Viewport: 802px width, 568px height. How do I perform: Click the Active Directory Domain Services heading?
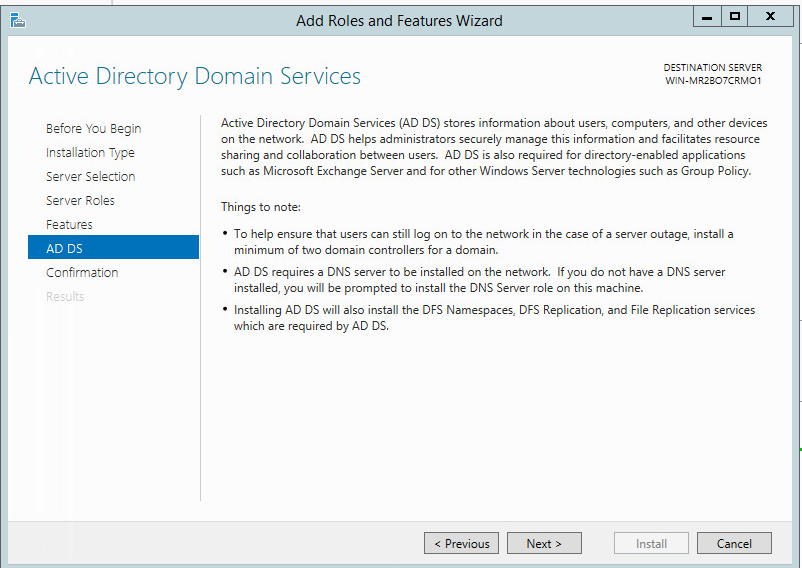pos(195,76)
